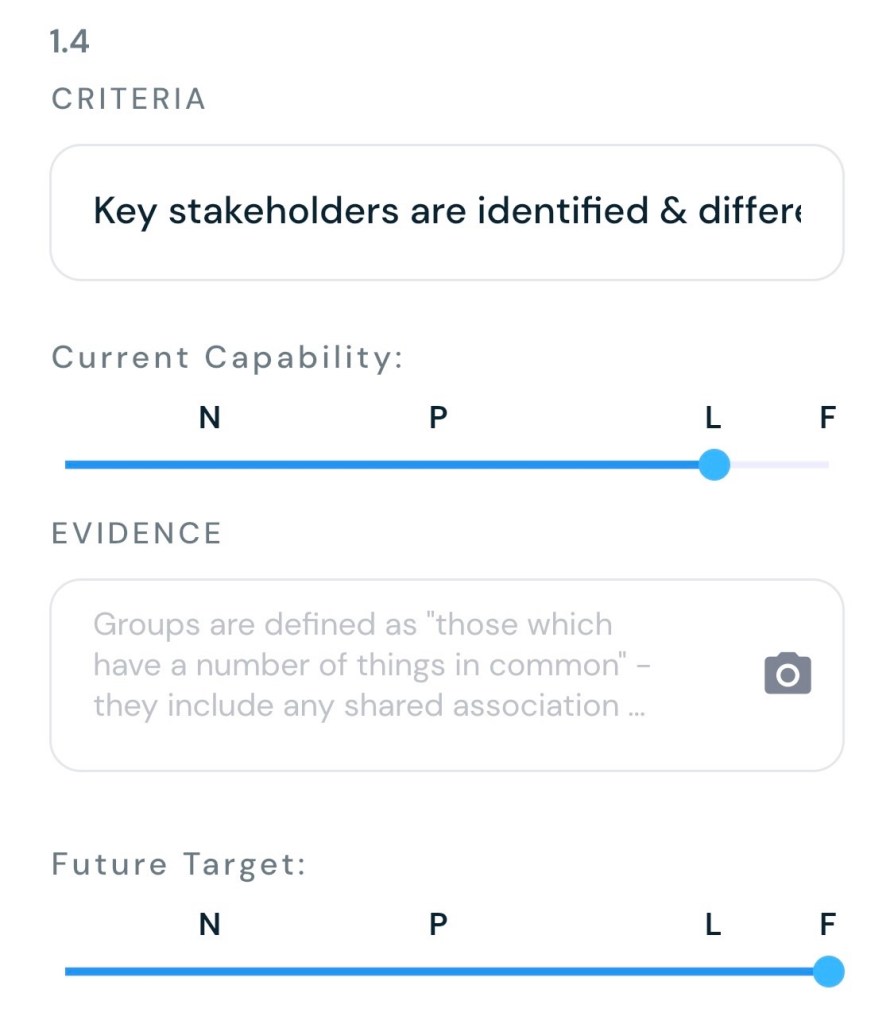
Task: Click the "Current Capability:" label
Action: coord(227,358)
